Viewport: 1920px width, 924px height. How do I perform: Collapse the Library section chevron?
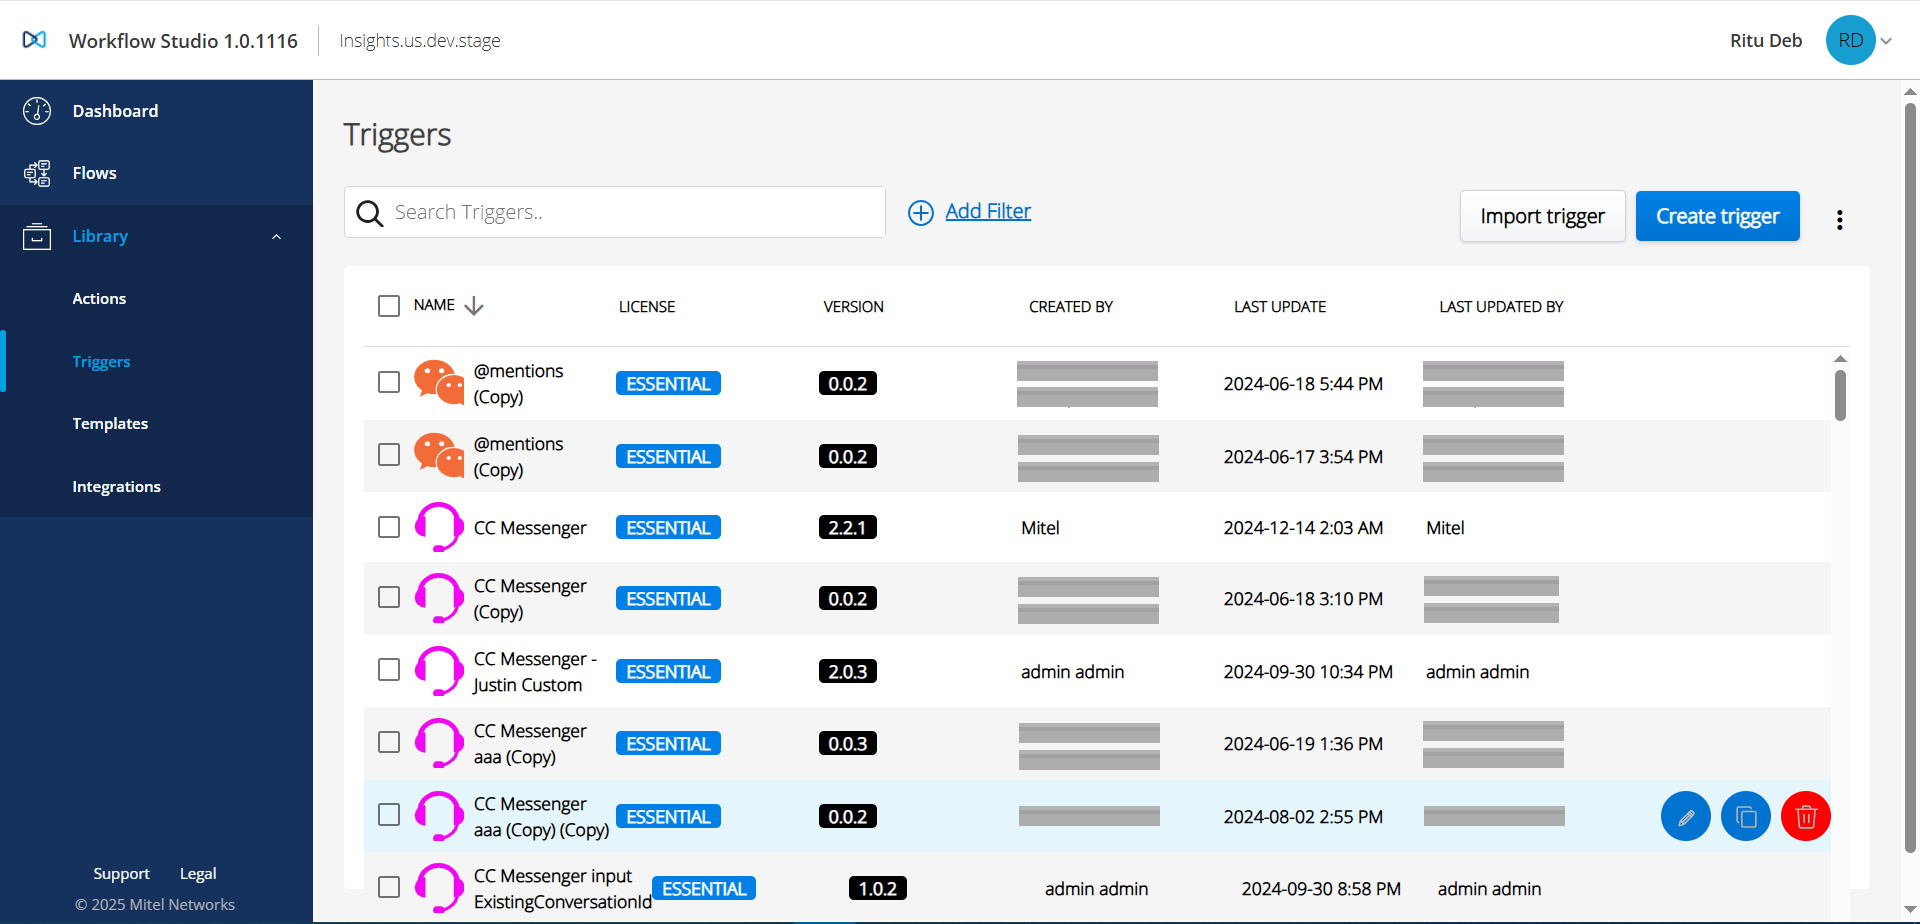pyautogui.click(x=277, y=237)
